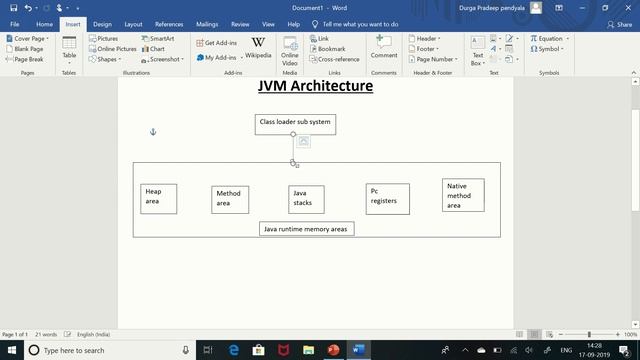Select the Pc registers box
This screenshot has height=360, width=640.
pos(387,199)
